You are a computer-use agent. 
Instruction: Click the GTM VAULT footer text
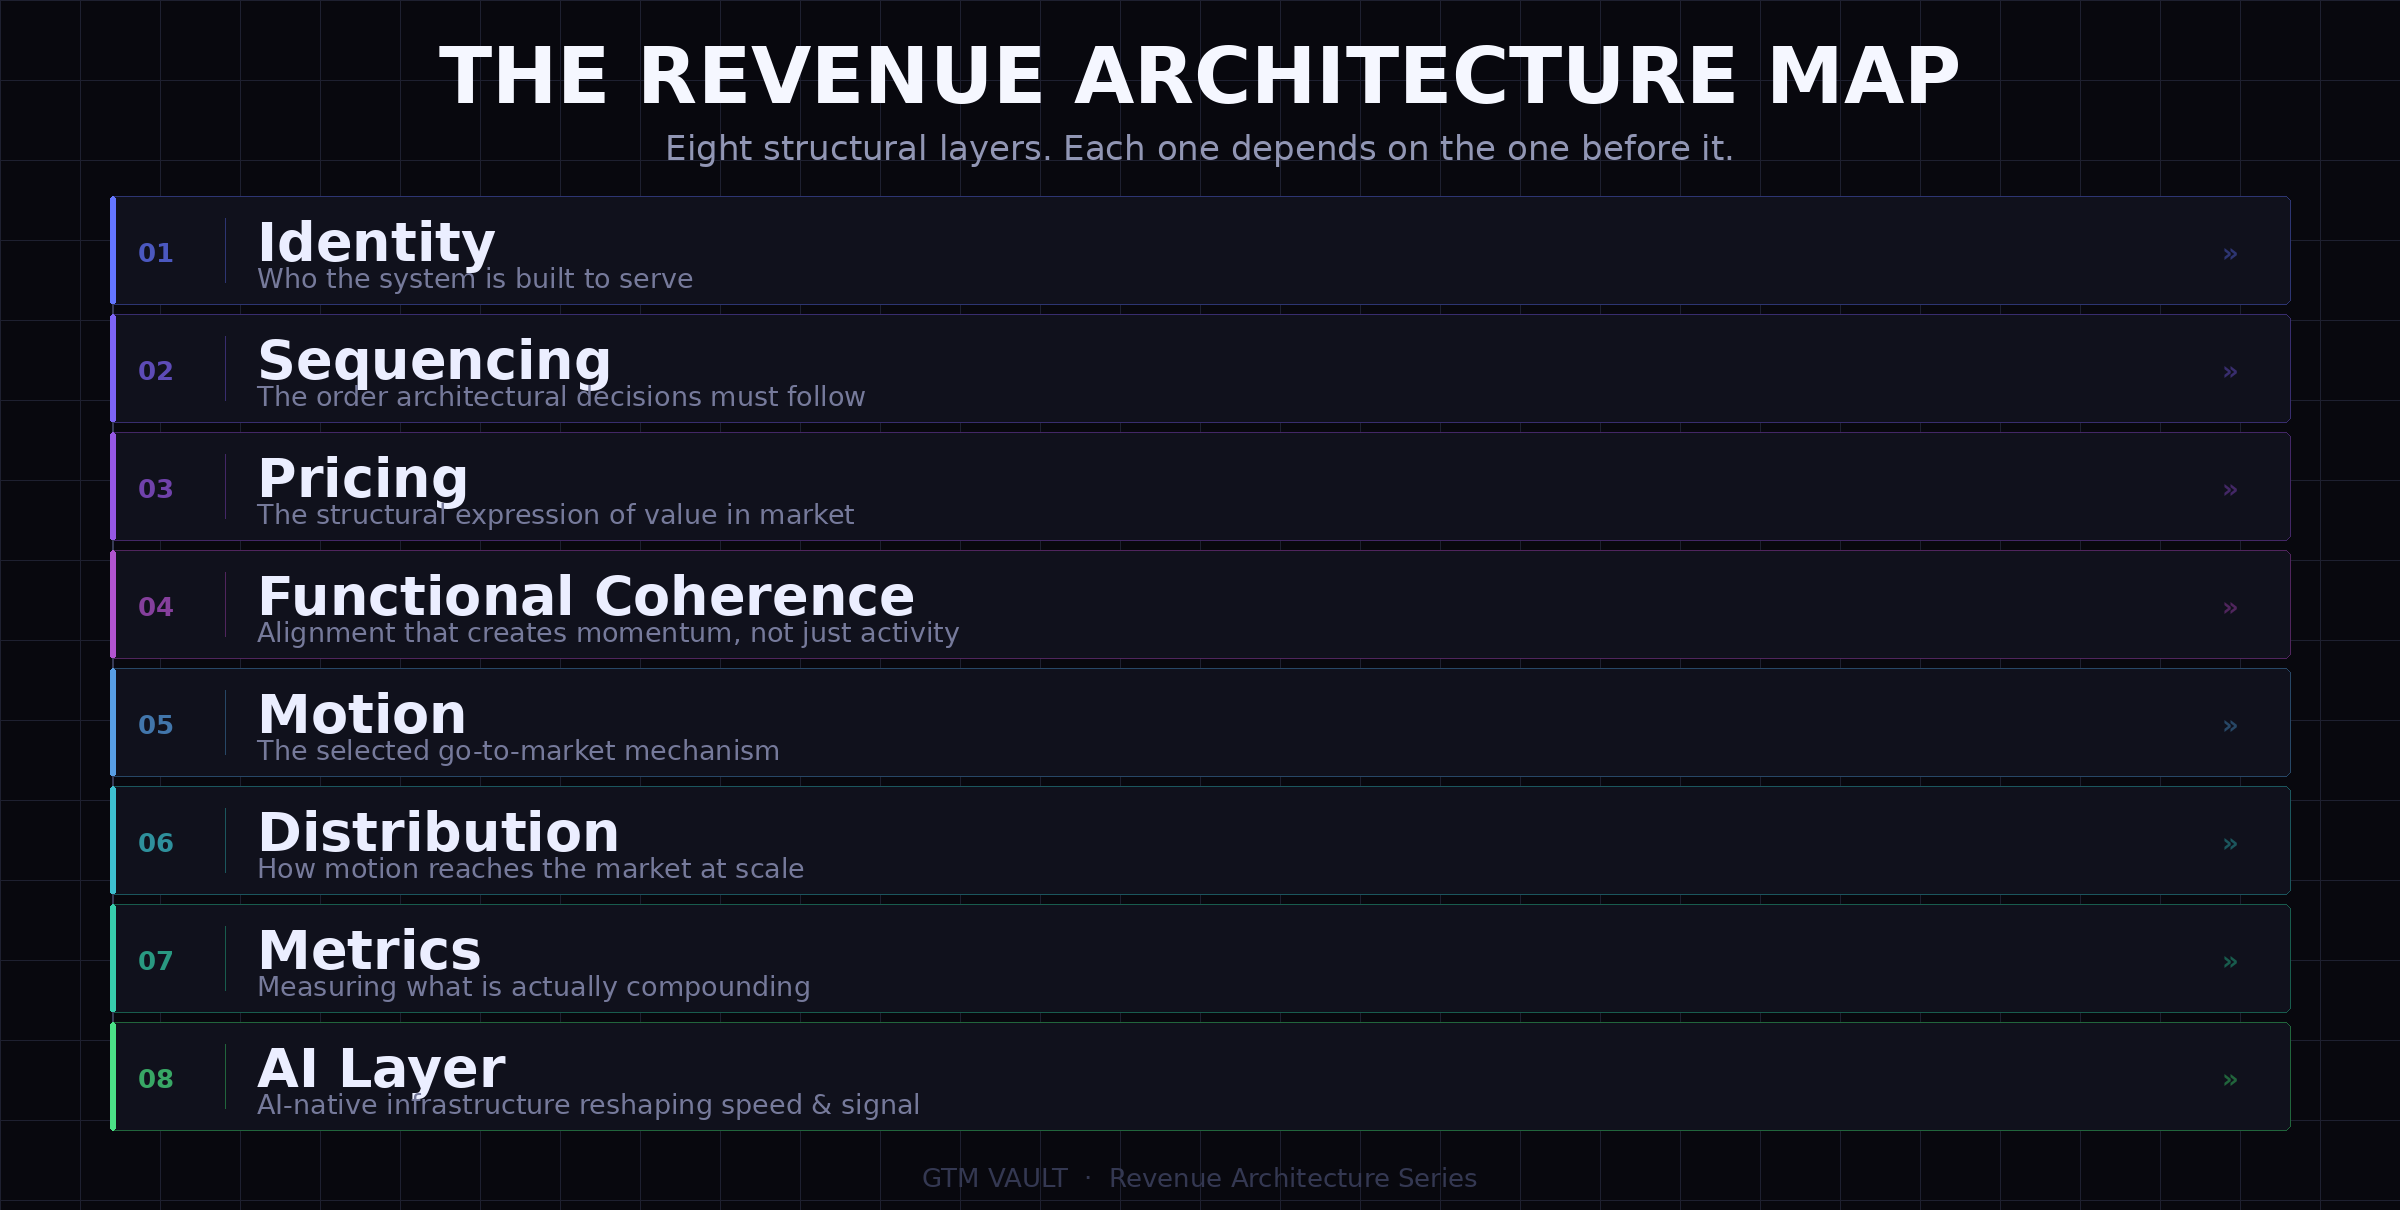(994, 1179)
